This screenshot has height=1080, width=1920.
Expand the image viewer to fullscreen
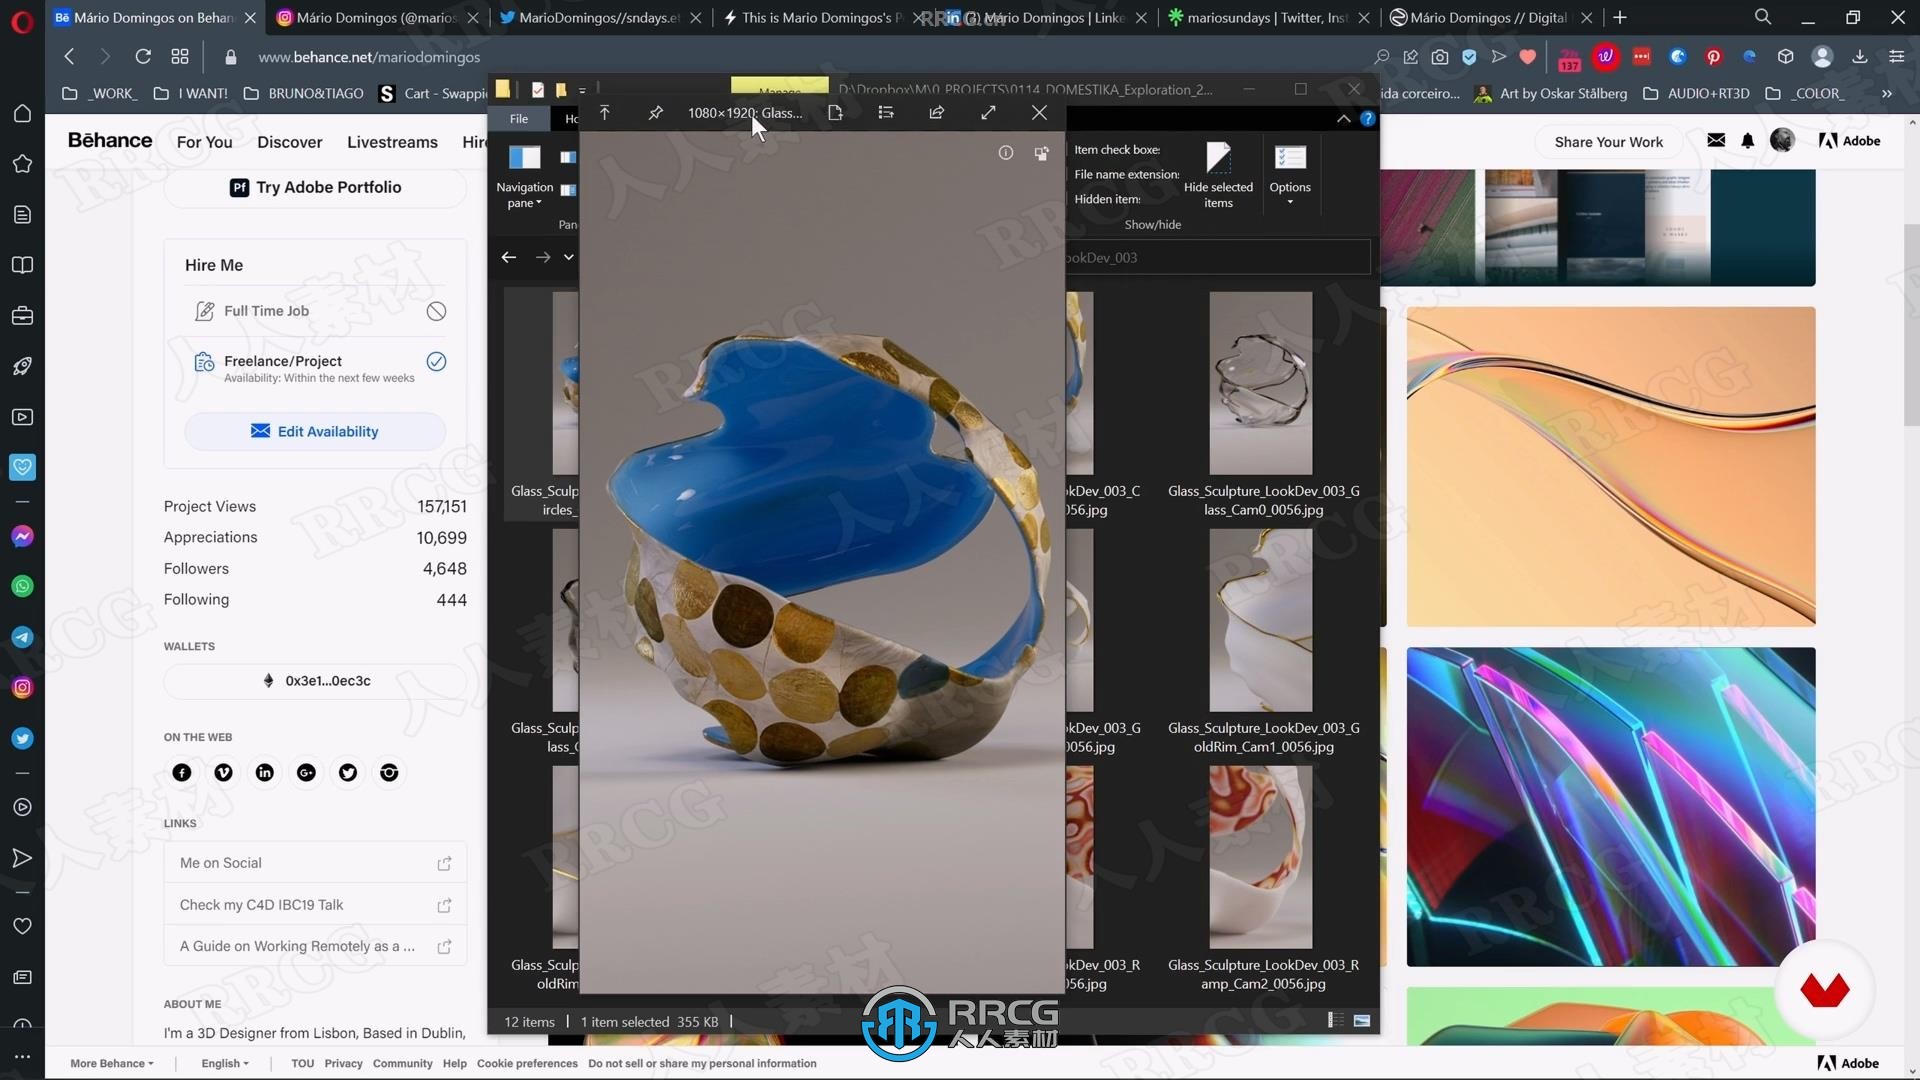pos(988,113)
